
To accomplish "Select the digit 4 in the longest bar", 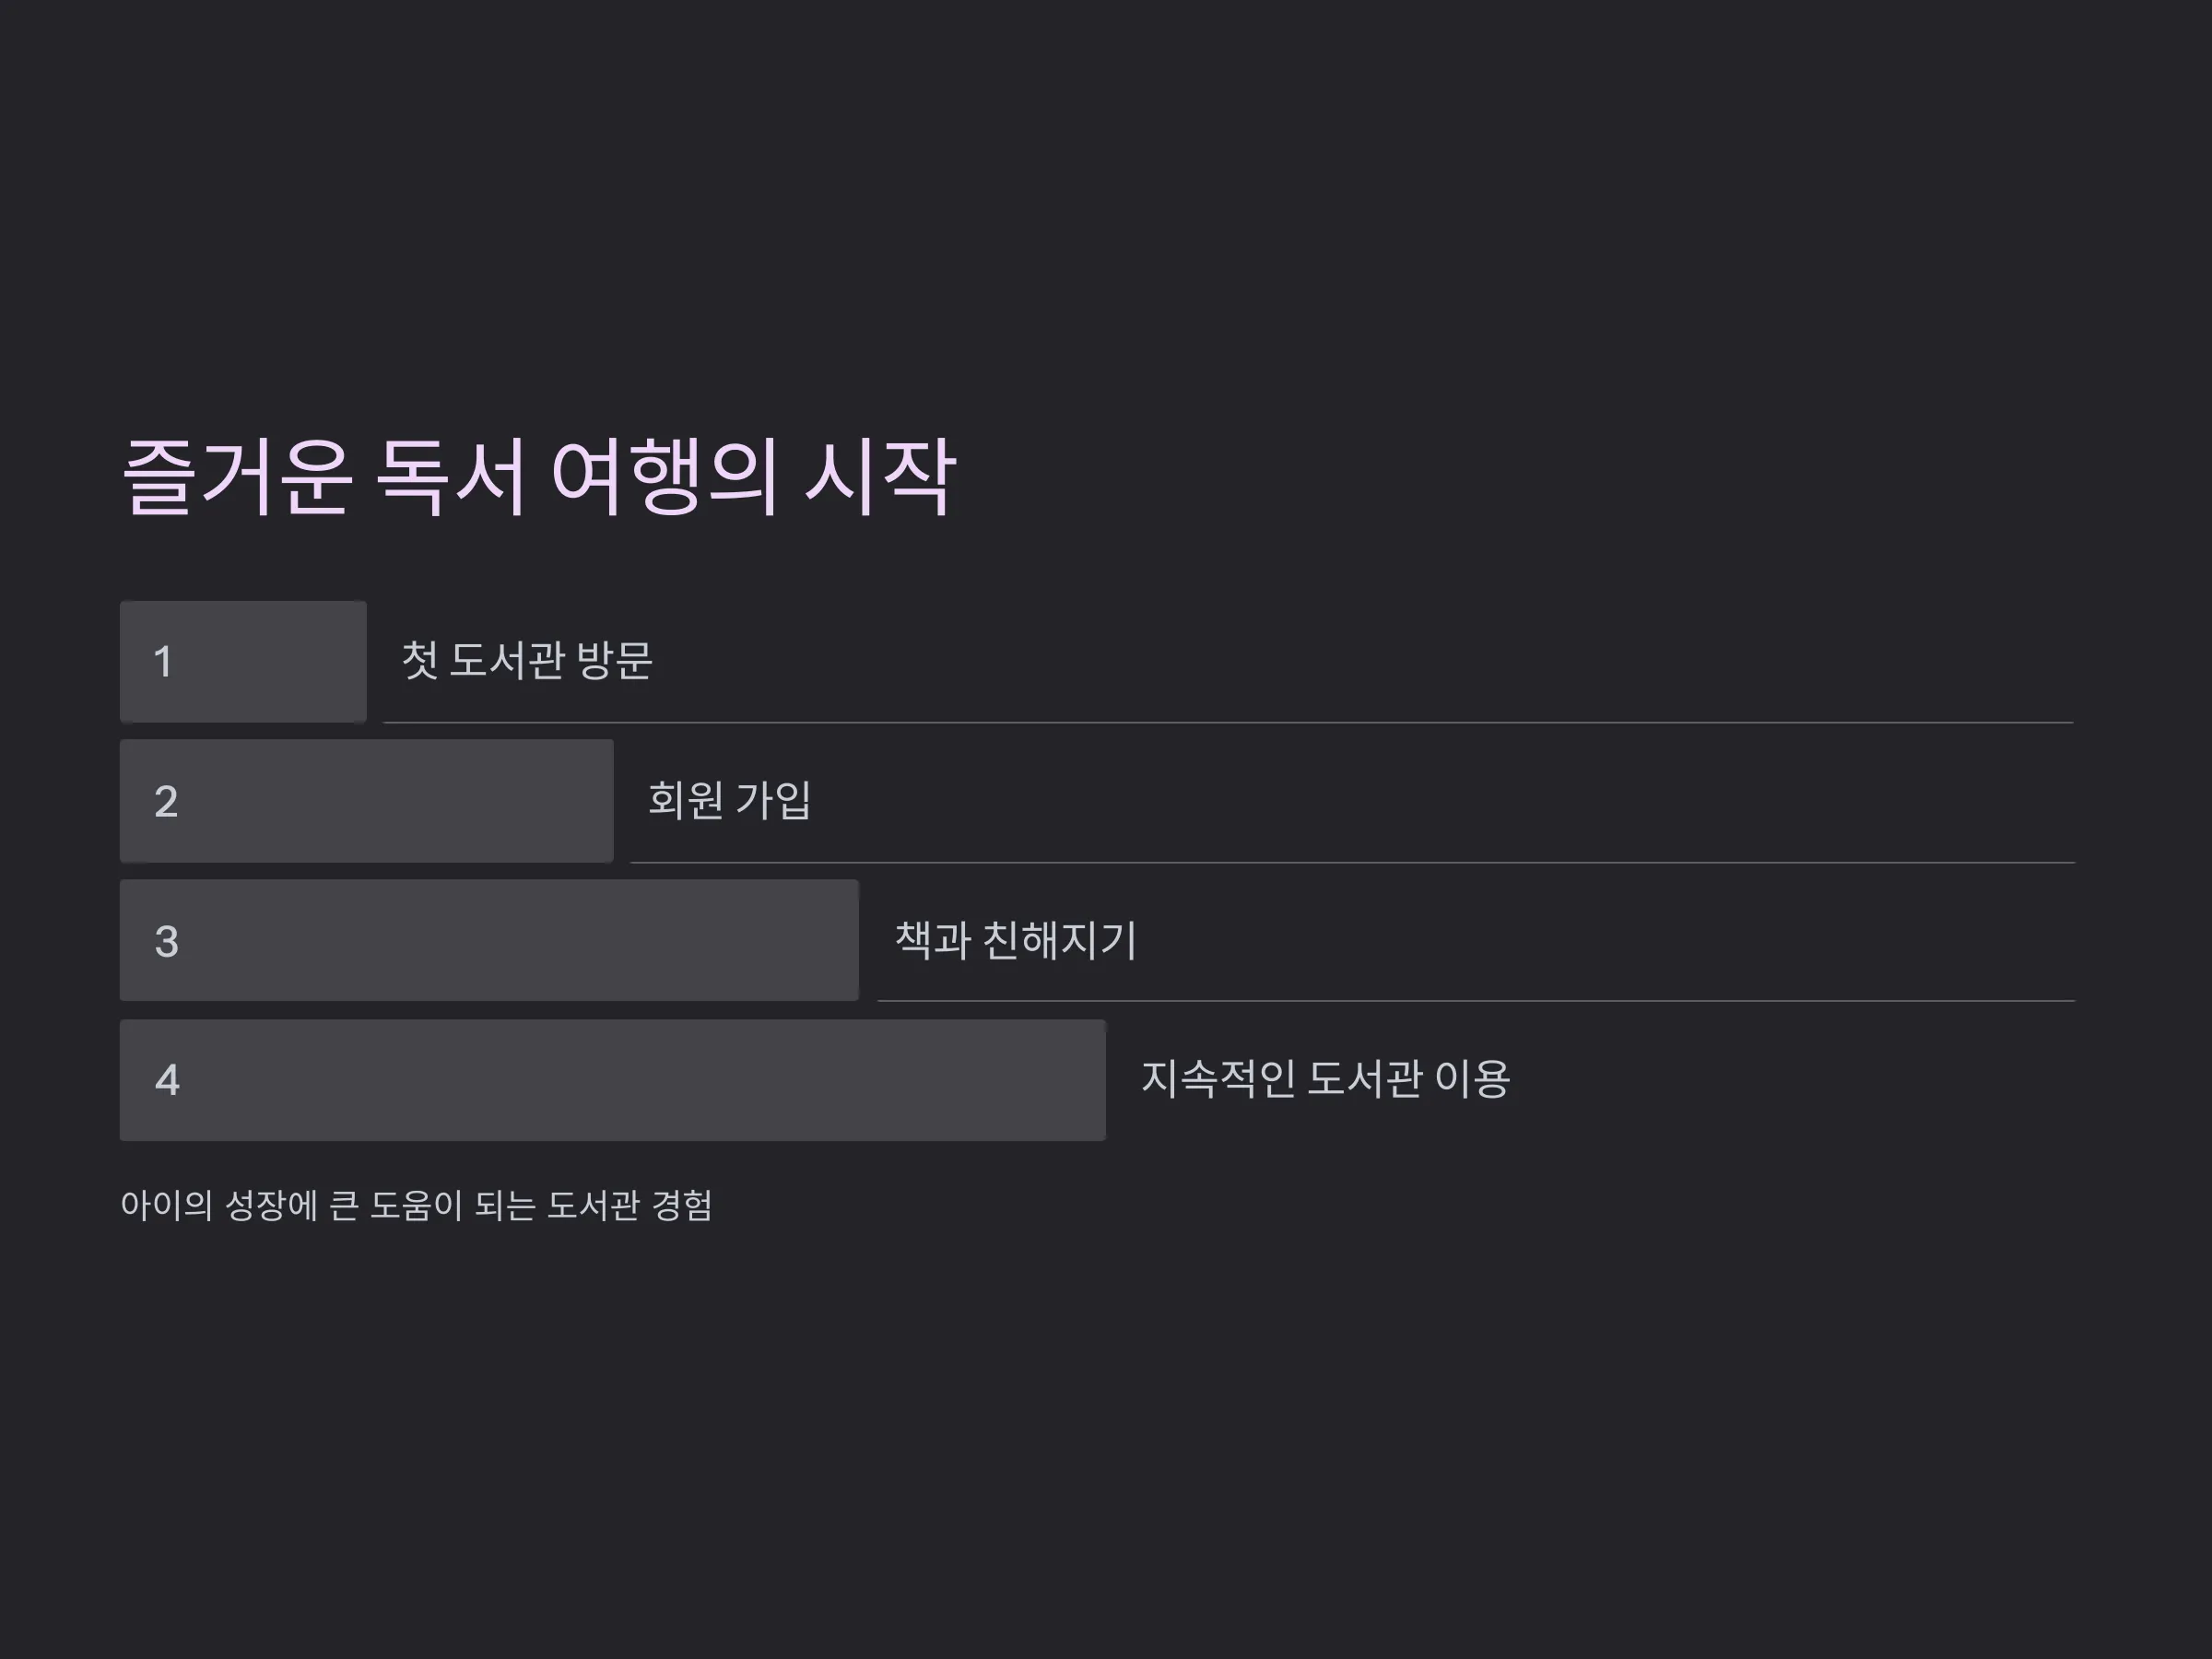I will click(x=167, y=1080).
